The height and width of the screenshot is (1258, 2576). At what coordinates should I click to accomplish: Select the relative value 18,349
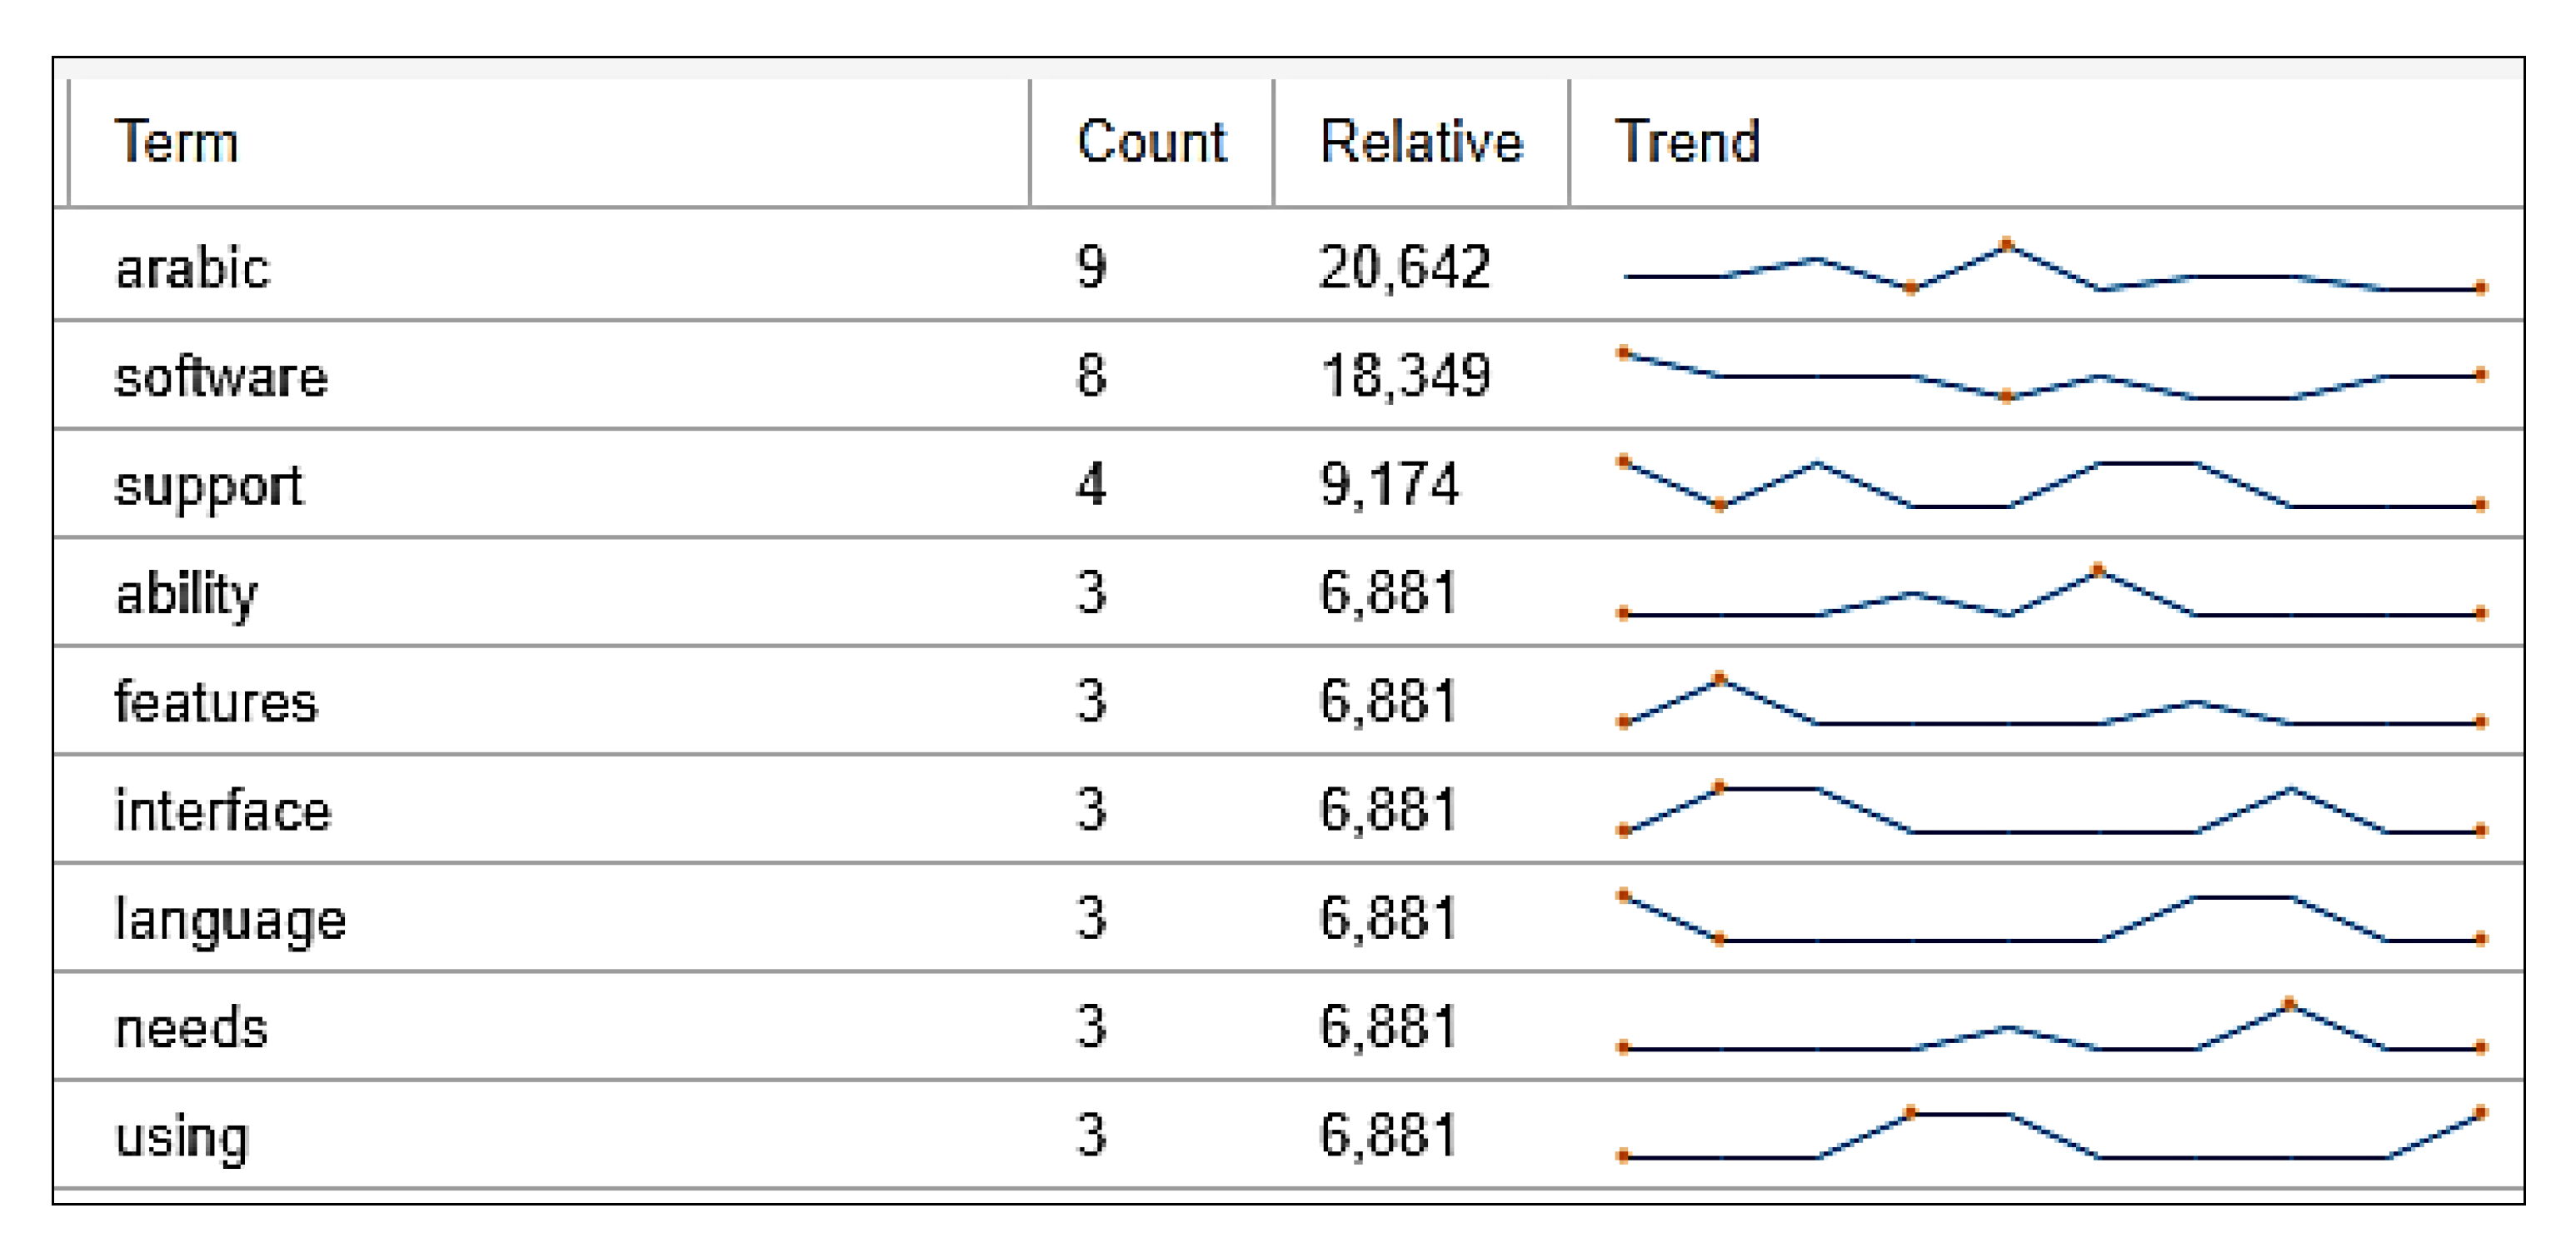(1404, 377)
